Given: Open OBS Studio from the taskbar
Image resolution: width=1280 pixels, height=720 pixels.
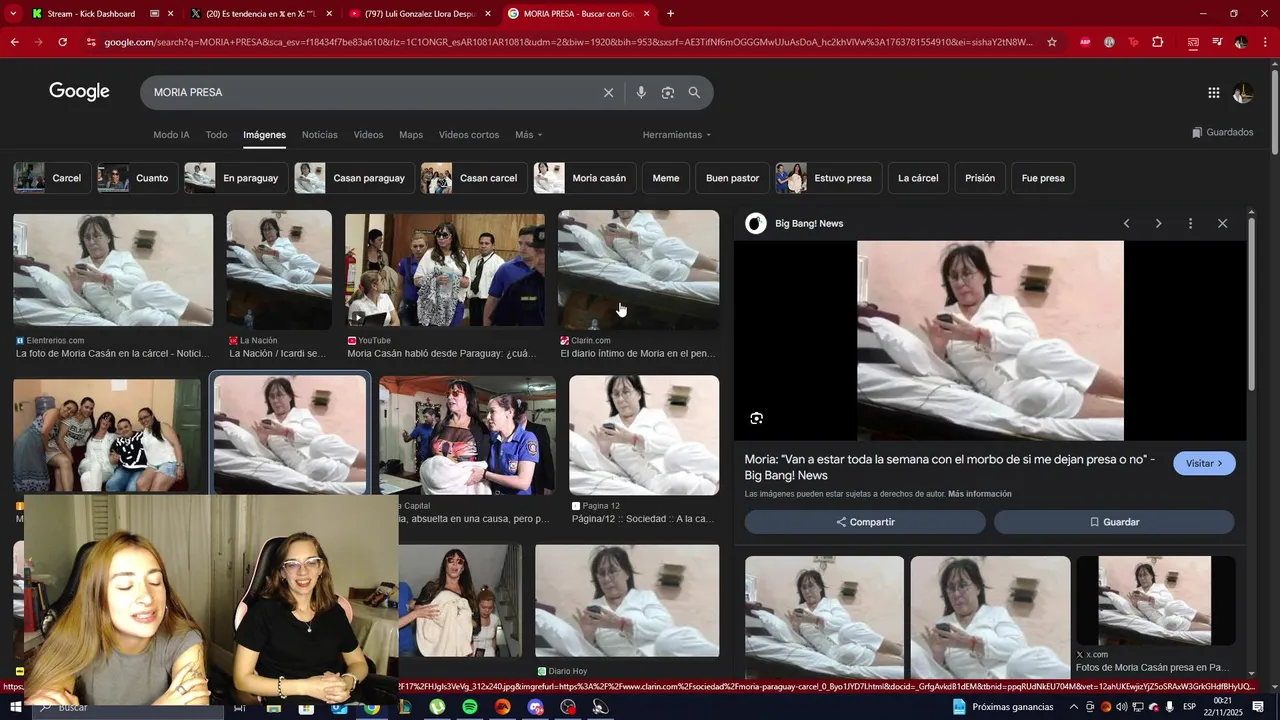Looking at the screenshot, I should click(x=568, y=707).
